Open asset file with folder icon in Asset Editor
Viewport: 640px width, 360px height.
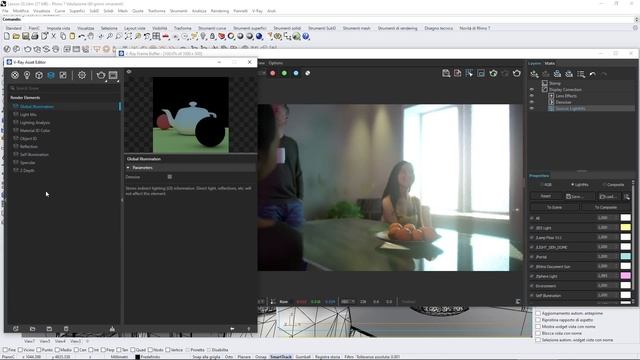coord(33,329)
